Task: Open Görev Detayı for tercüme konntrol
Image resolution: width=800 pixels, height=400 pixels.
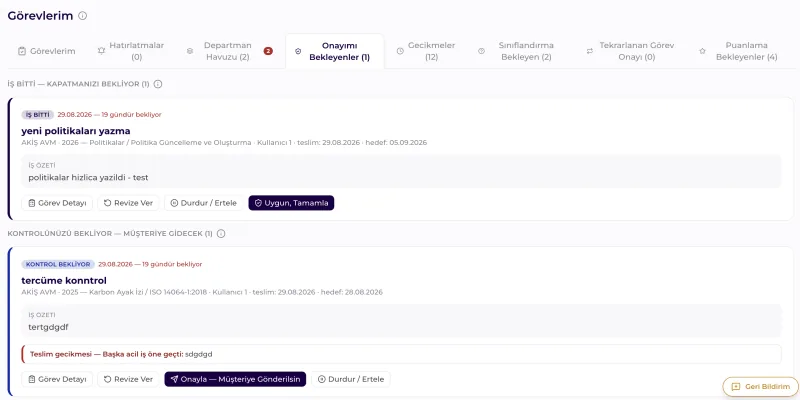Action: [57, 379]
